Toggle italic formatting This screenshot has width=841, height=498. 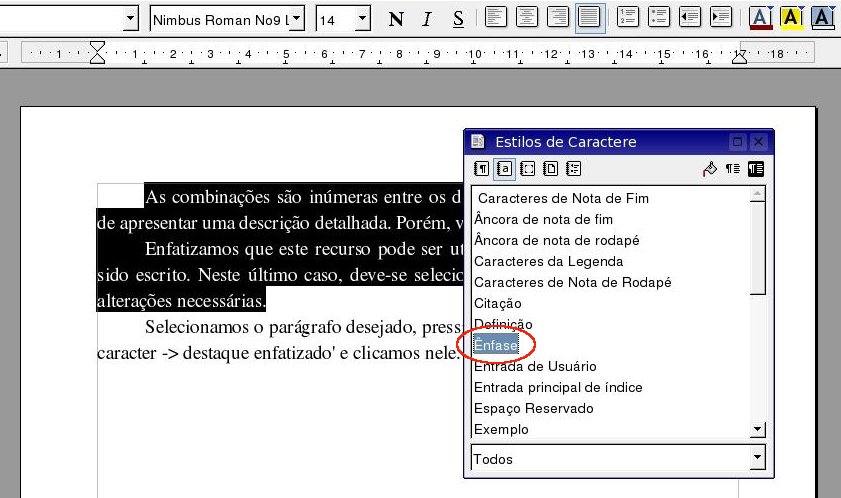[427, 19]
